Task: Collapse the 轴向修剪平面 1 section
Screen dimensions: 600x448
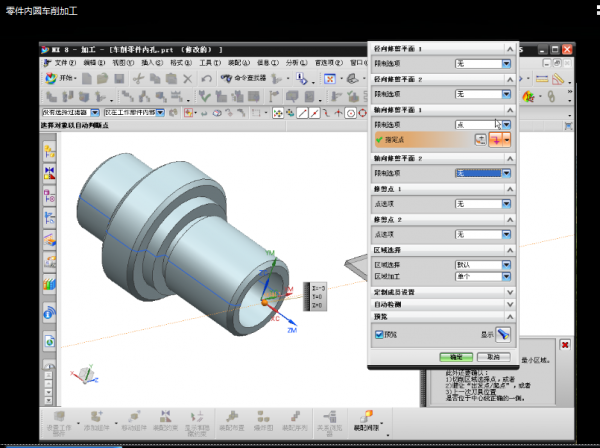Action: [510, 110]
